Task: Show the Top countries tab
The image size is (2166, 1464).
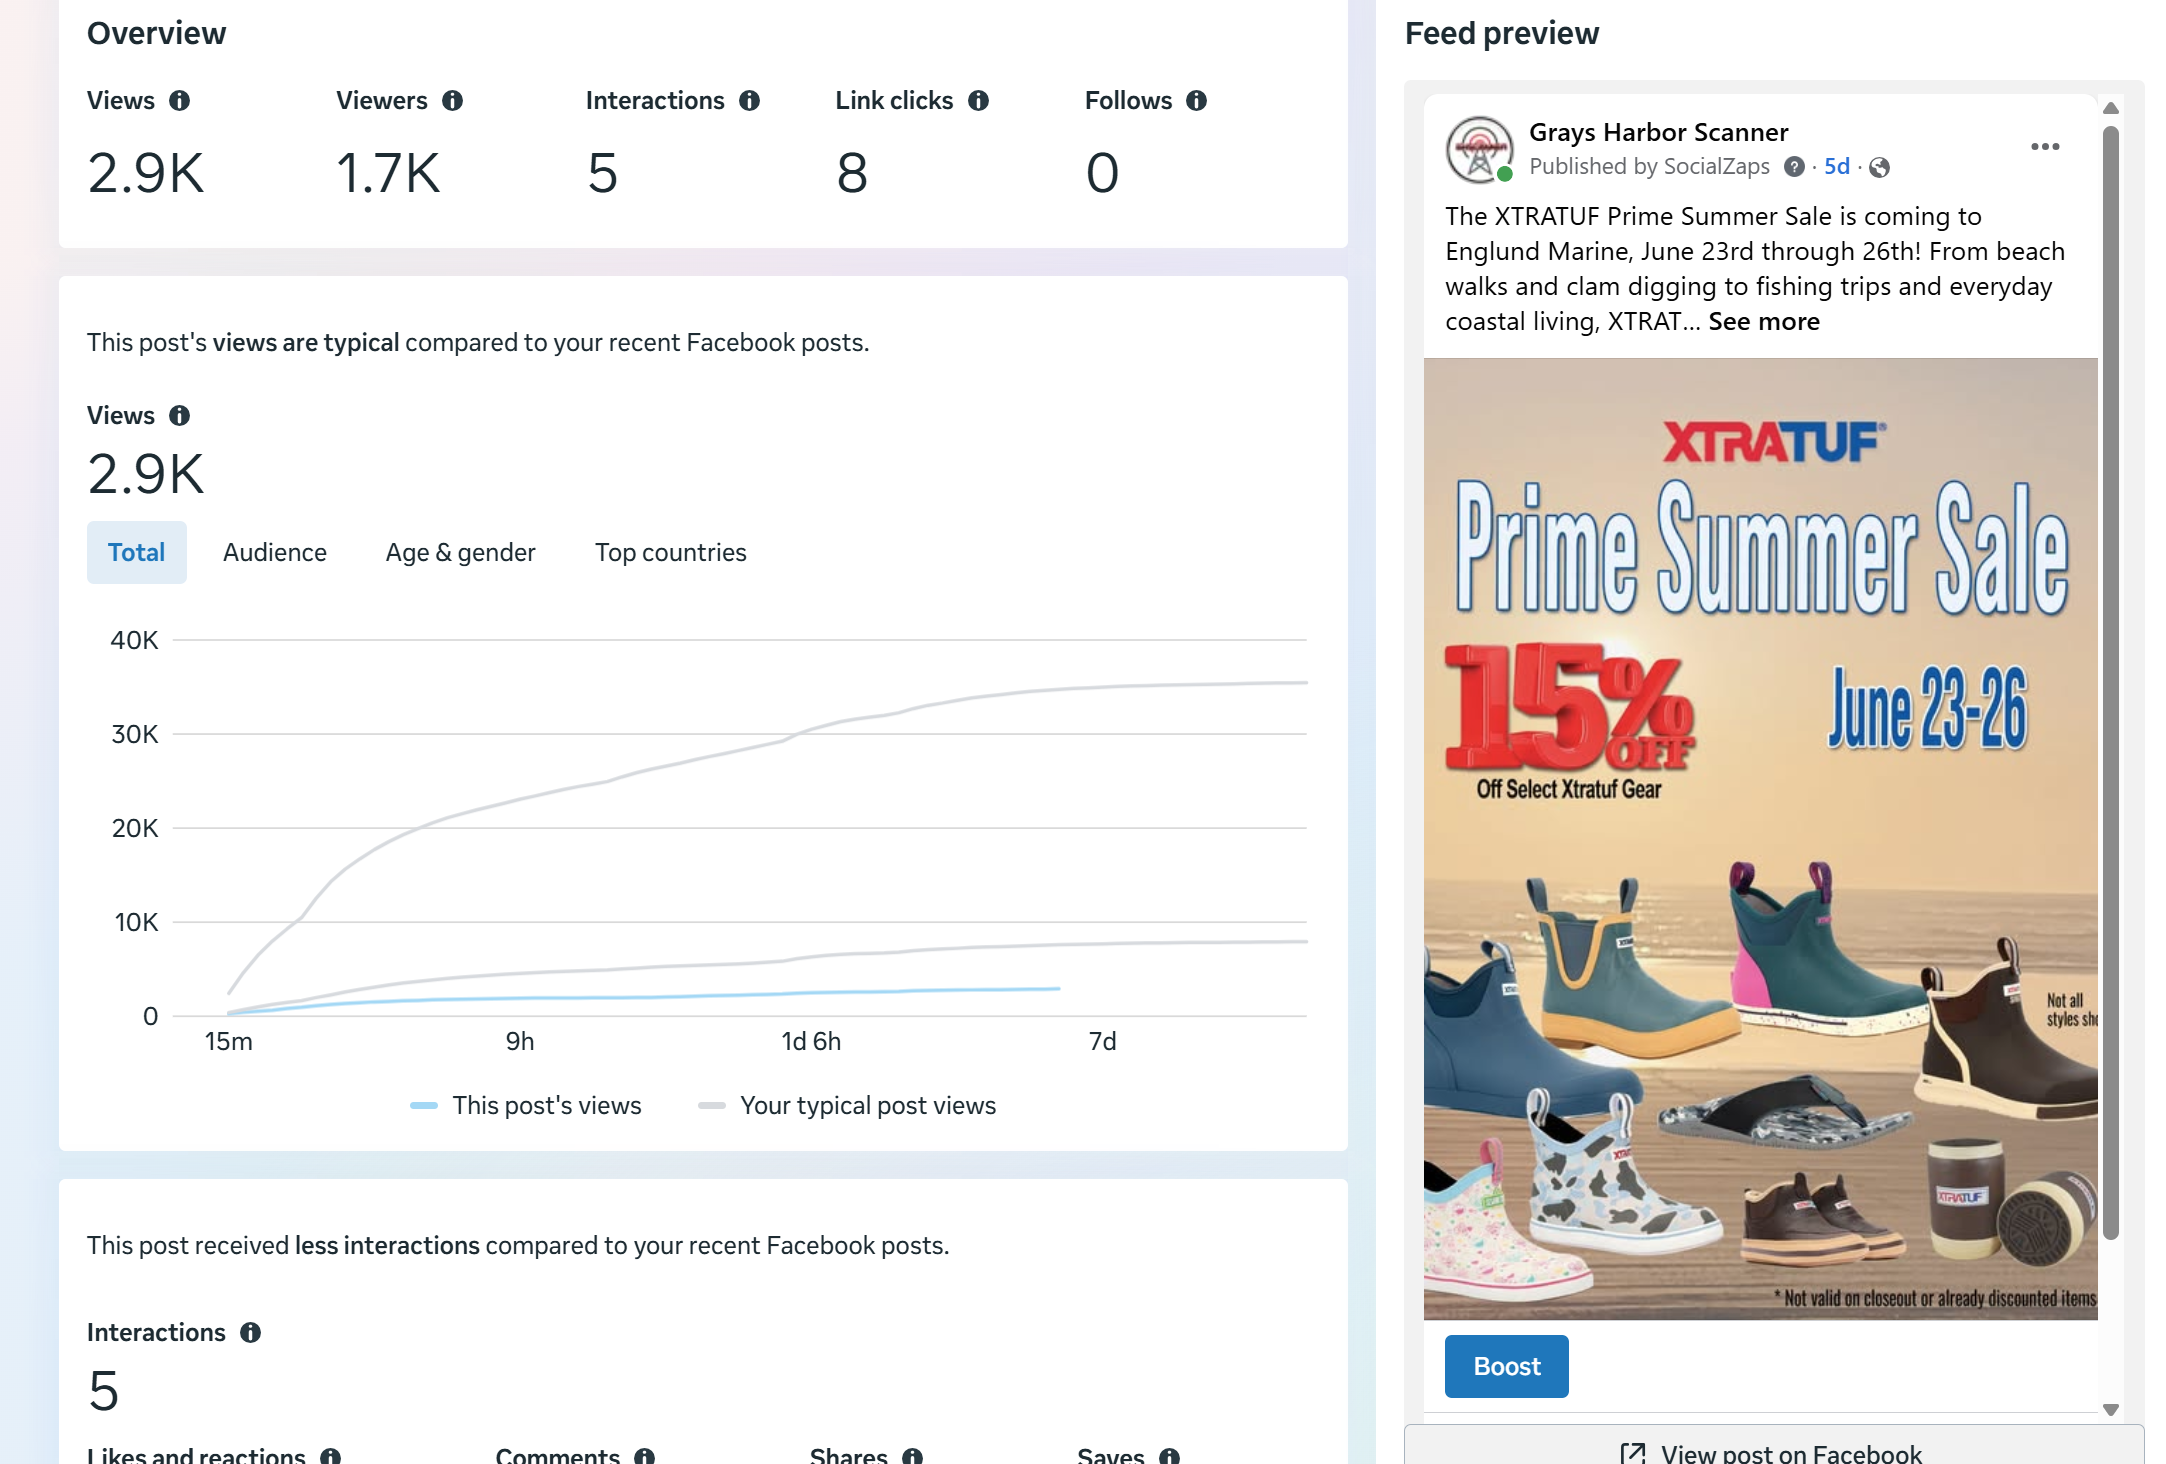Action: [671, 552]
